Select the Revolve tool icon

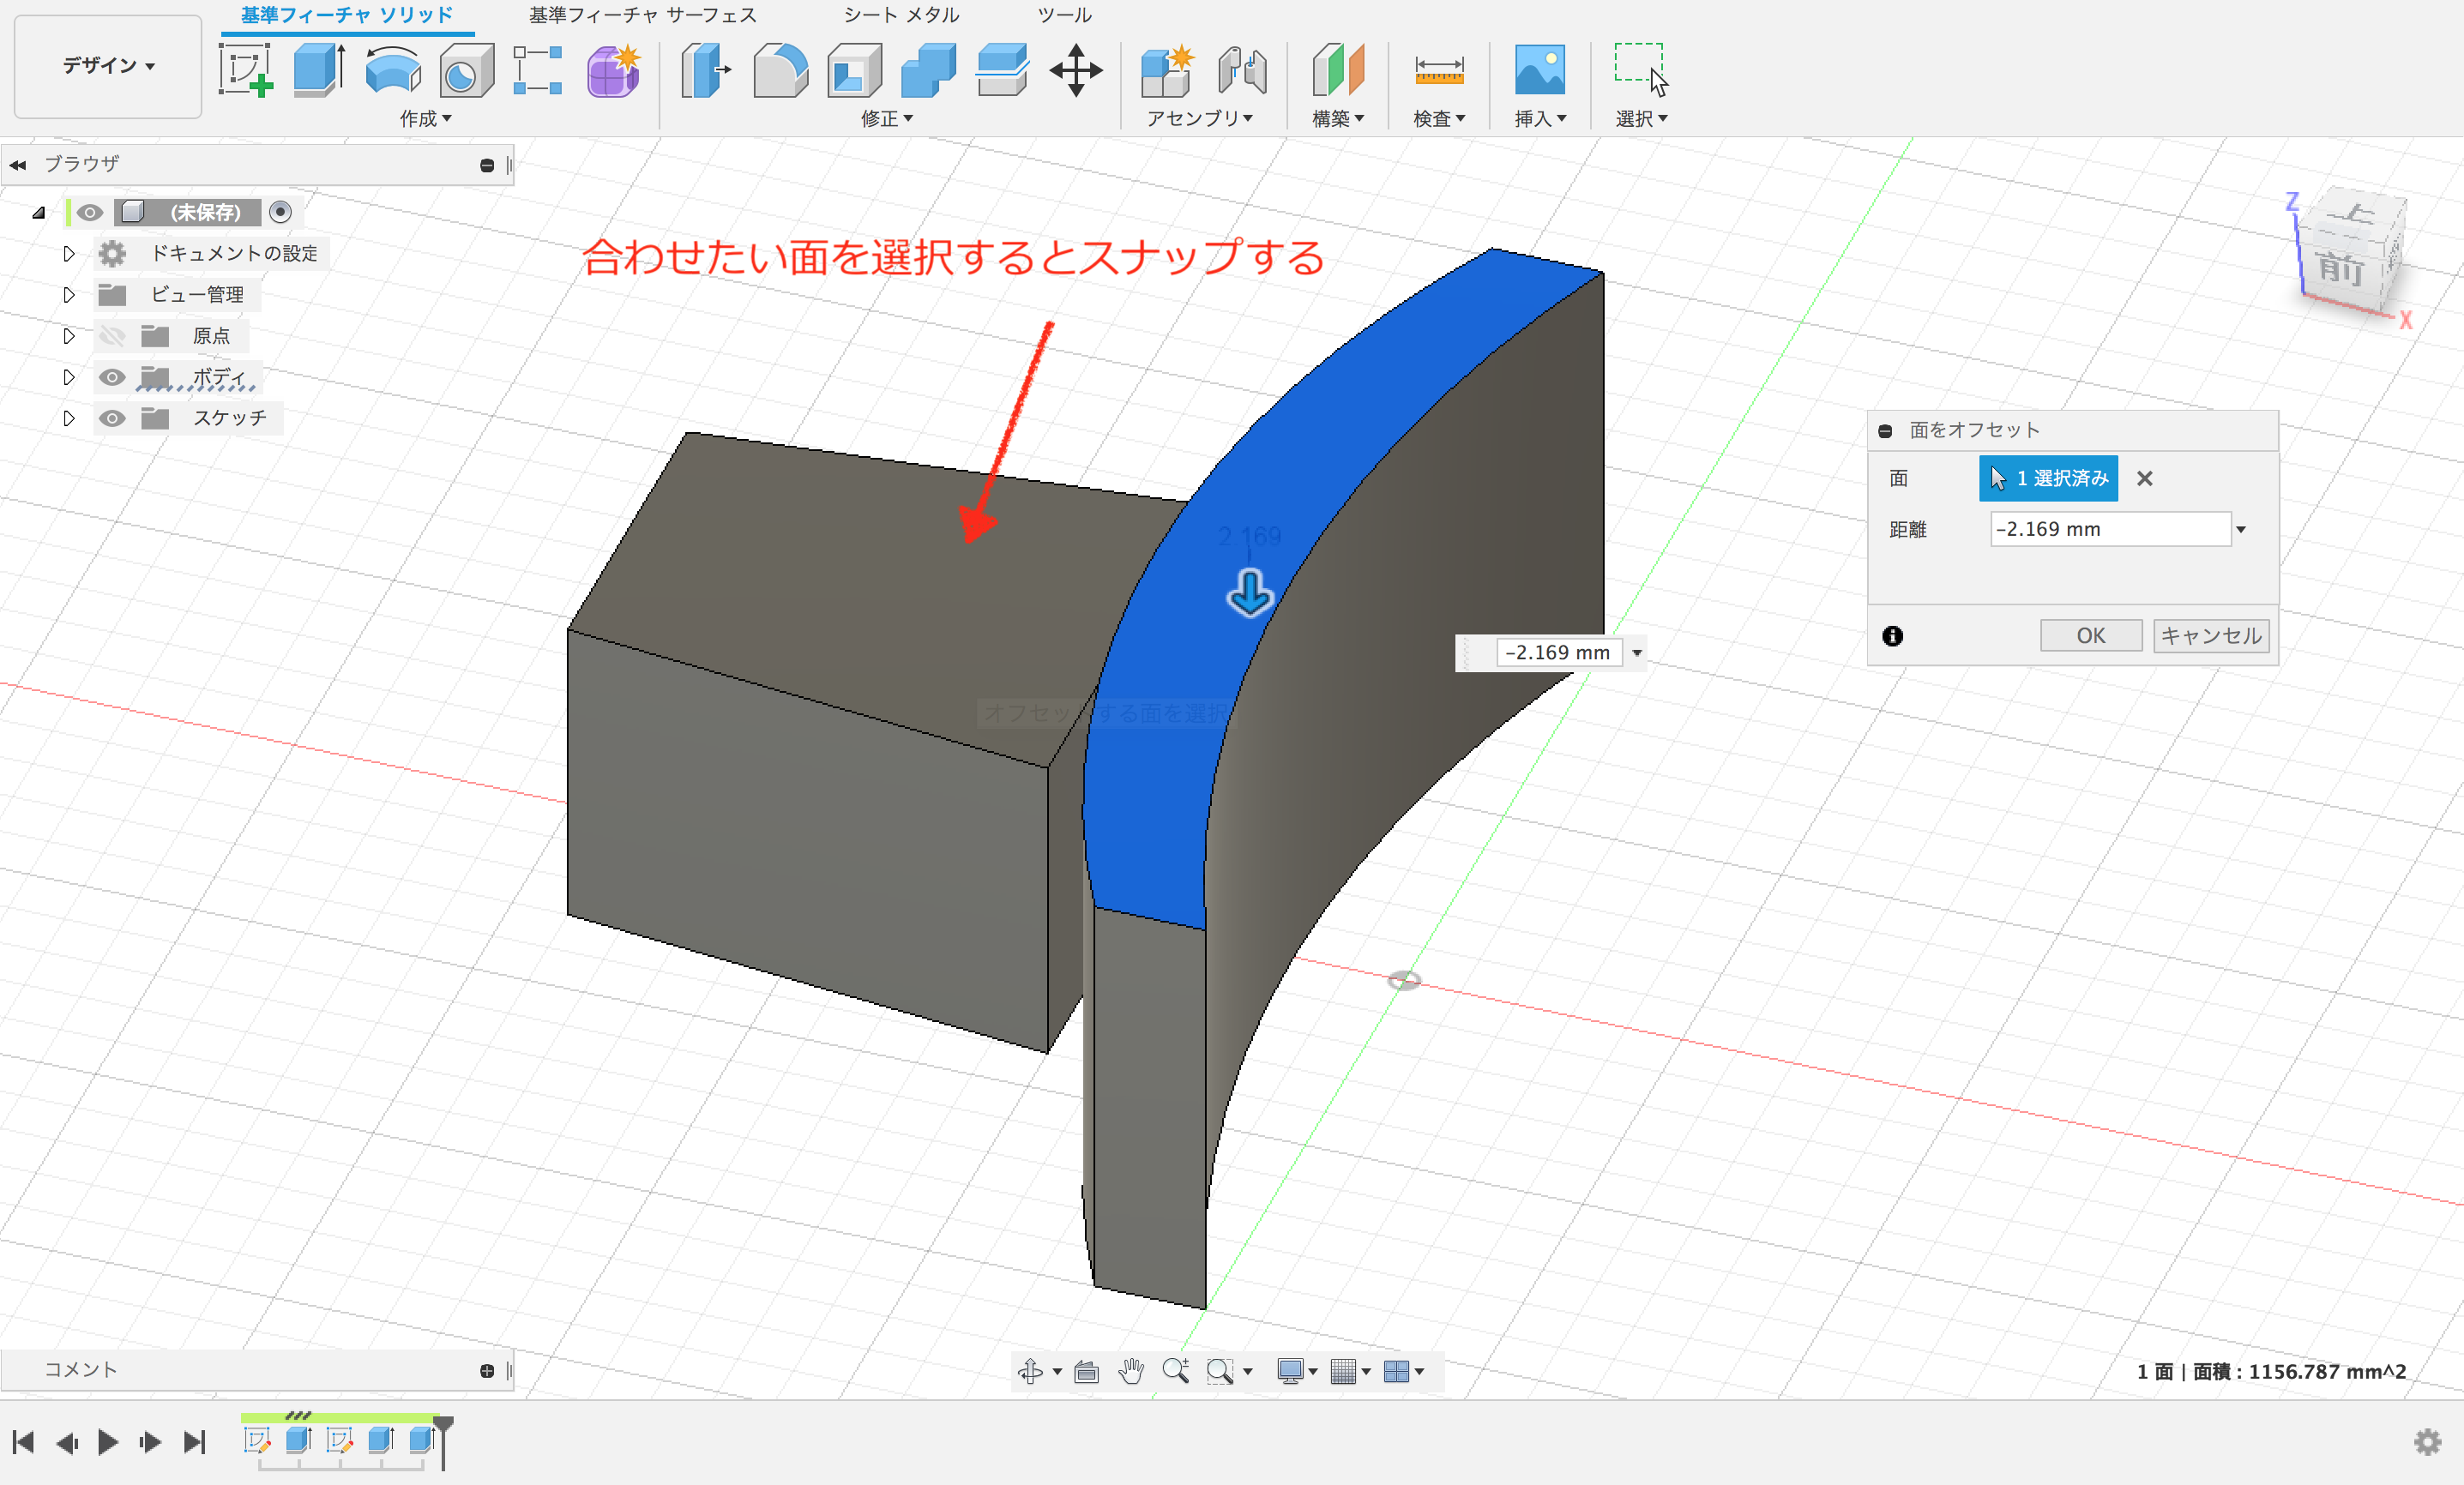click(393, 70)
